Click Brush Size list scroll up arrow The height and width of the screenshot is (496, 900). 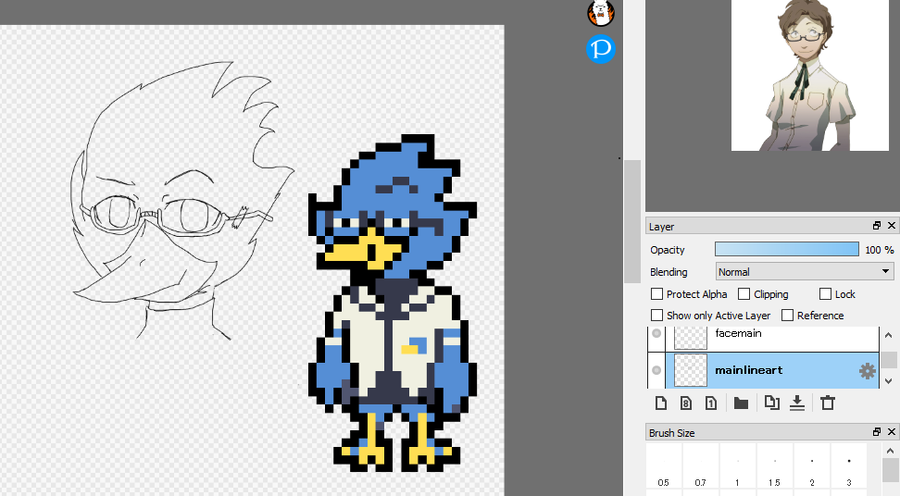(x=890, y=451)
